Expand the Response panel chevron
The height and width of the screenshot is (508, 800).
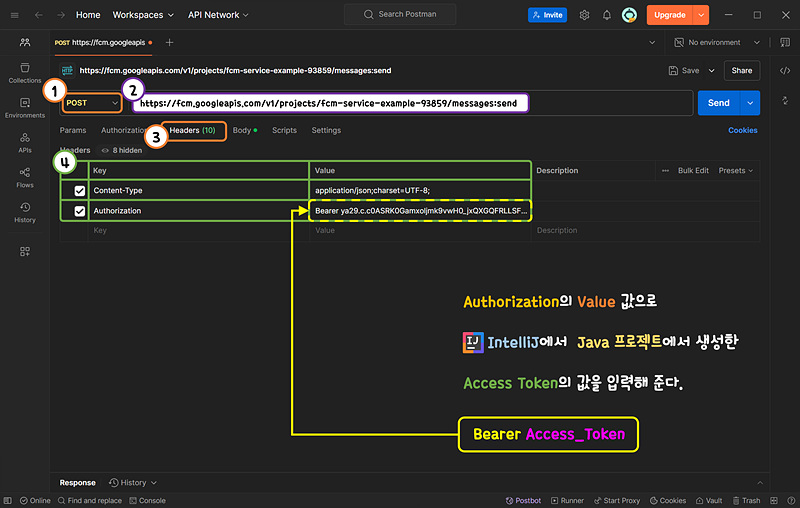[760, 482]
